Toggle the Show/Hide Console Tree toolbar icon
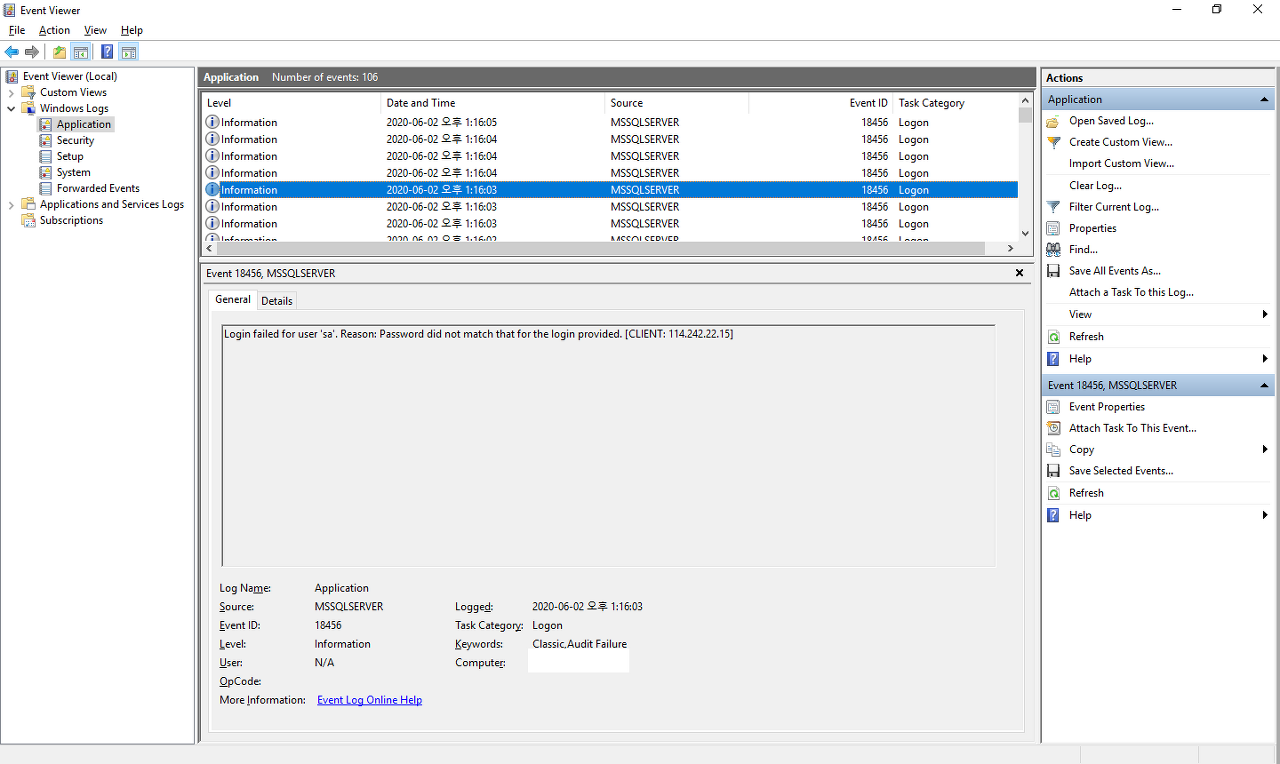 [x=81, y=52]
